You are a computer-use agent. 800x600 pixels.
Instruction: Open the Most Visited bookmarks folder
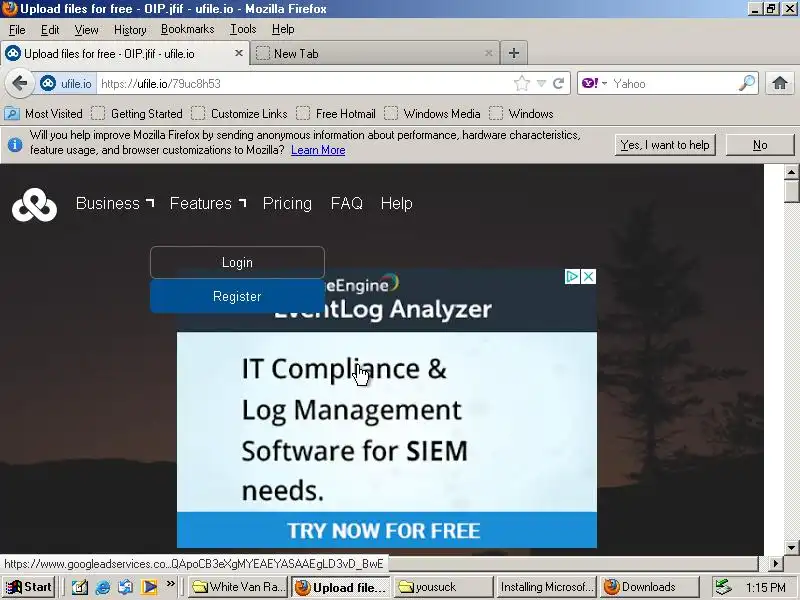click(x=44, y=113)
